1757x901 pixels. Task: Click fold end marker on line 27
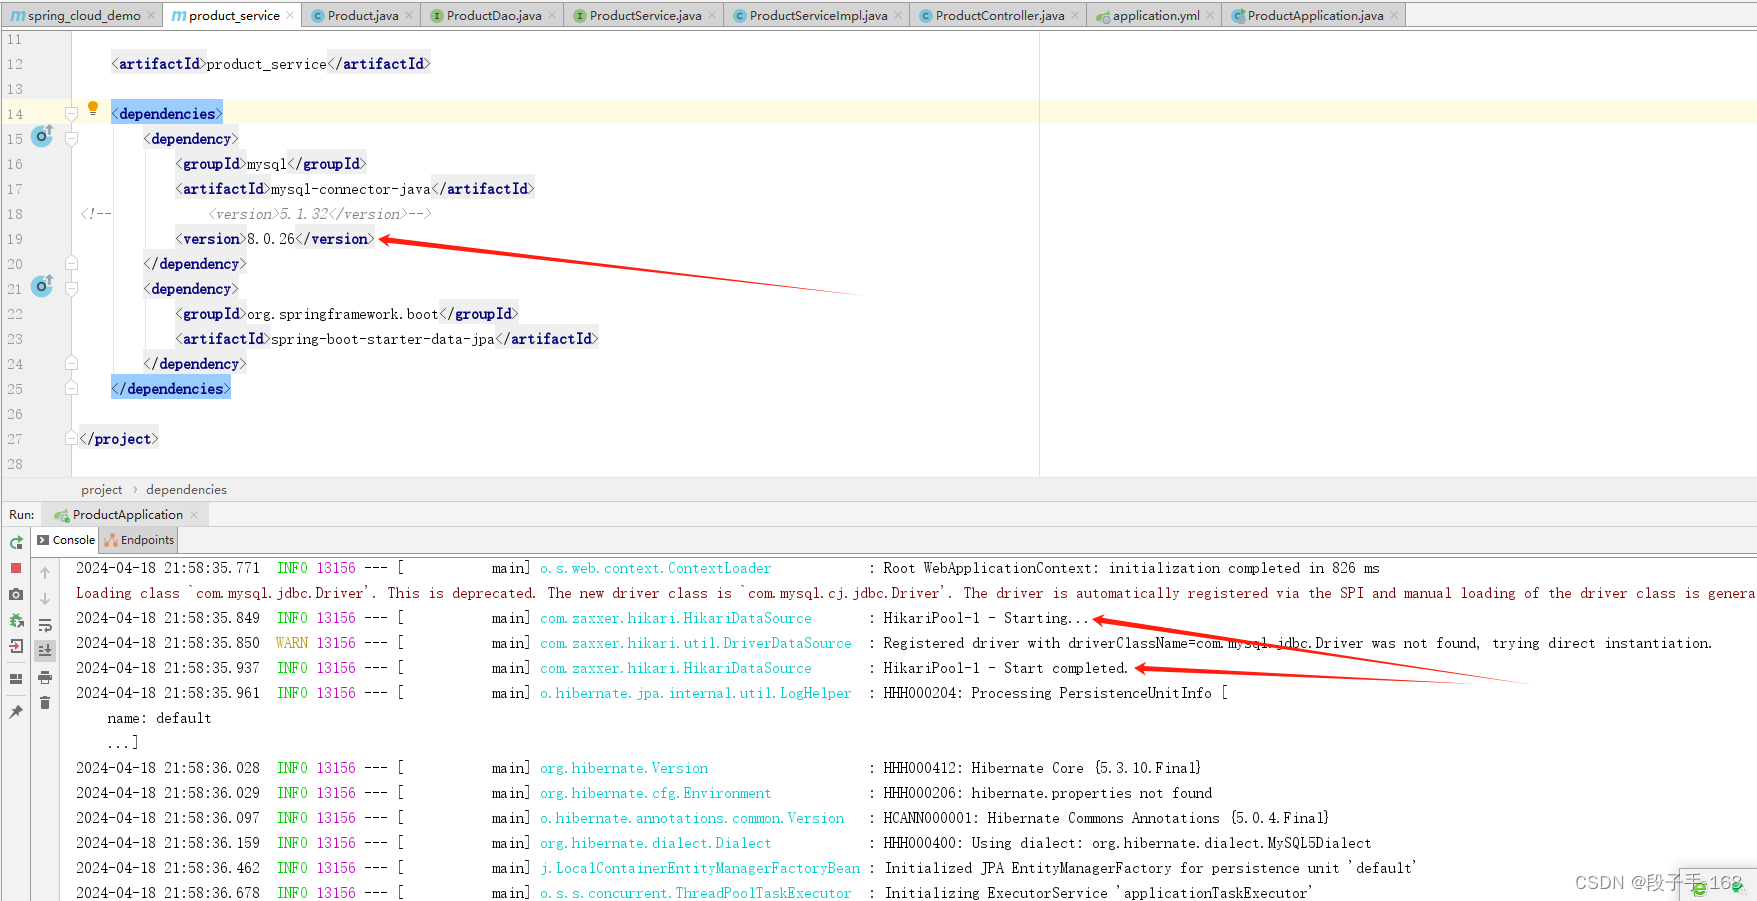(x=72, y=438)
